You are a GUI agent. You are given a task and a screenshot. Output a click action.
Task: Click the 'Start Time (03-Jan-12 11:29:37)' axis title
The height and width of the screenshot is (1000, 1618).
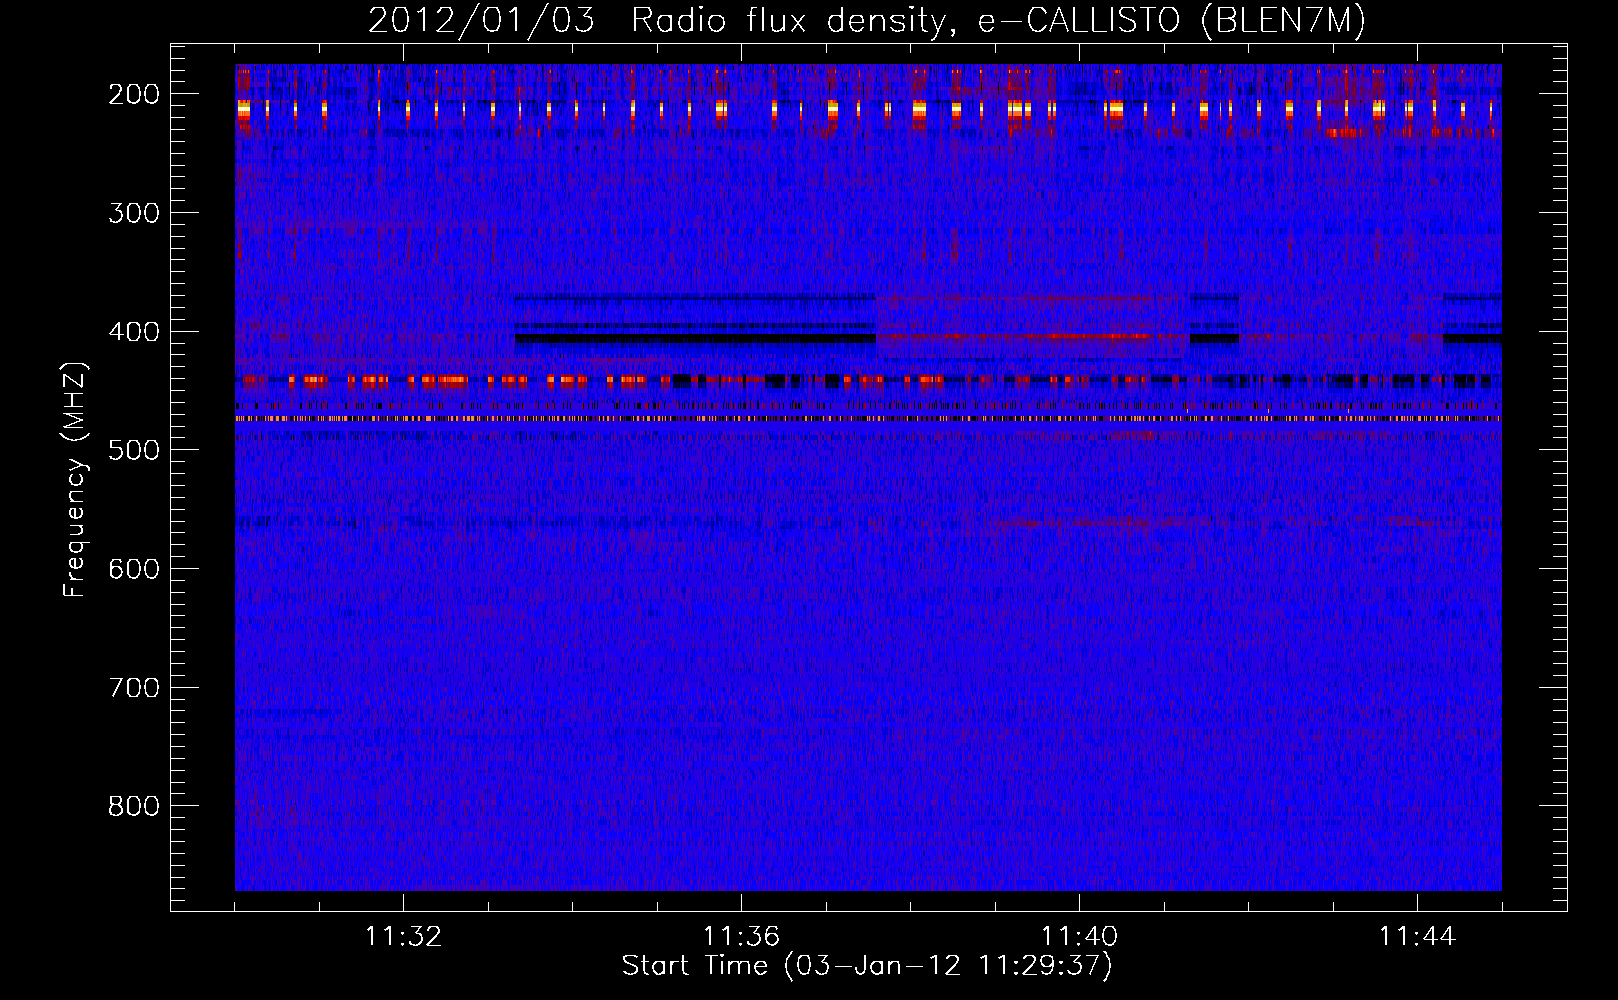[867, 967]
